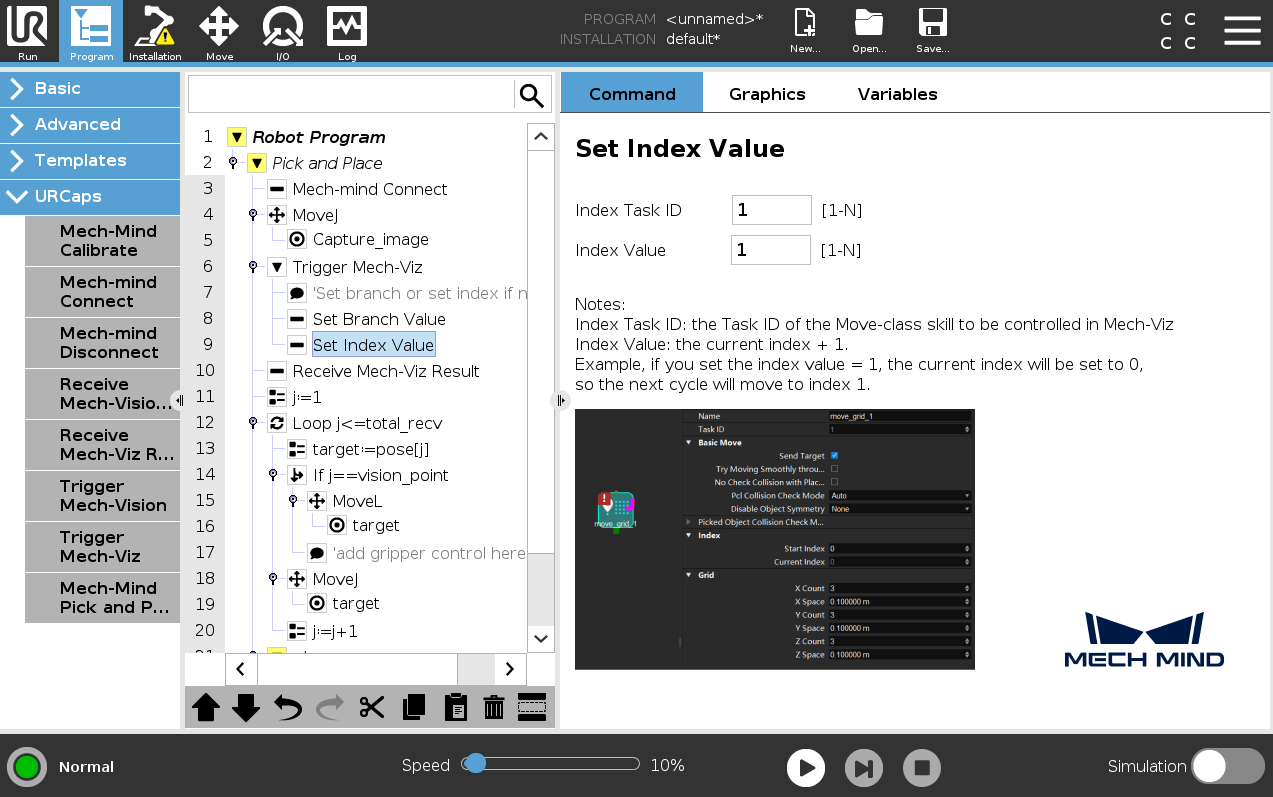Viewport: 1273px width, 797px height.
Task: Click the scissors cut icon
Action: 372,708
